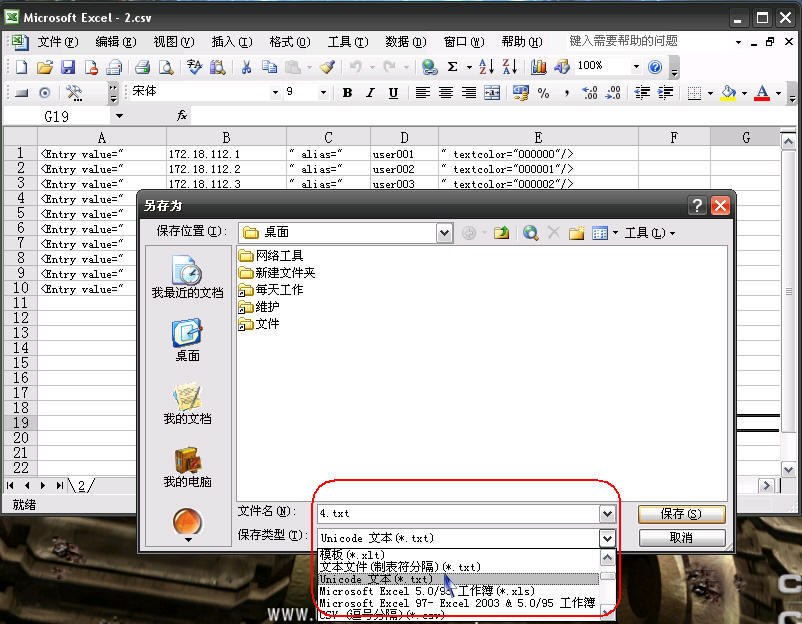
Task: Open the 文件名 filename dropdown arrow
Action: coord(606,513)
